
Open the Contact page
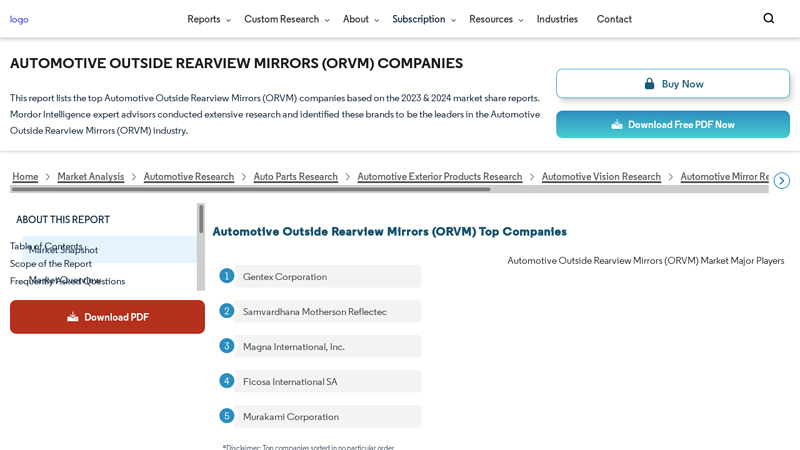(614, 19)
